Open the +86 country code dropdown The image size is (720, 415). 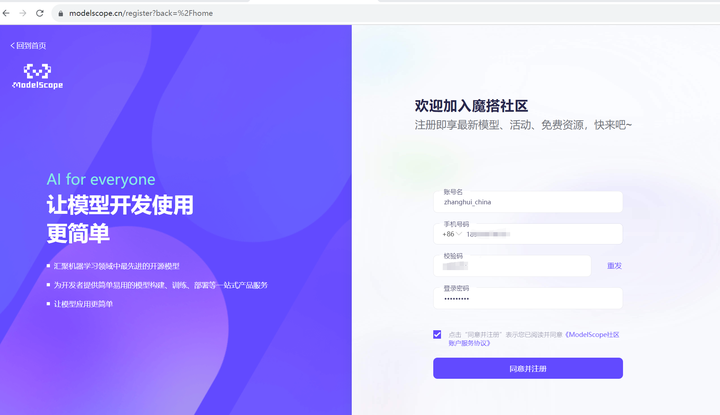[451, 234]
